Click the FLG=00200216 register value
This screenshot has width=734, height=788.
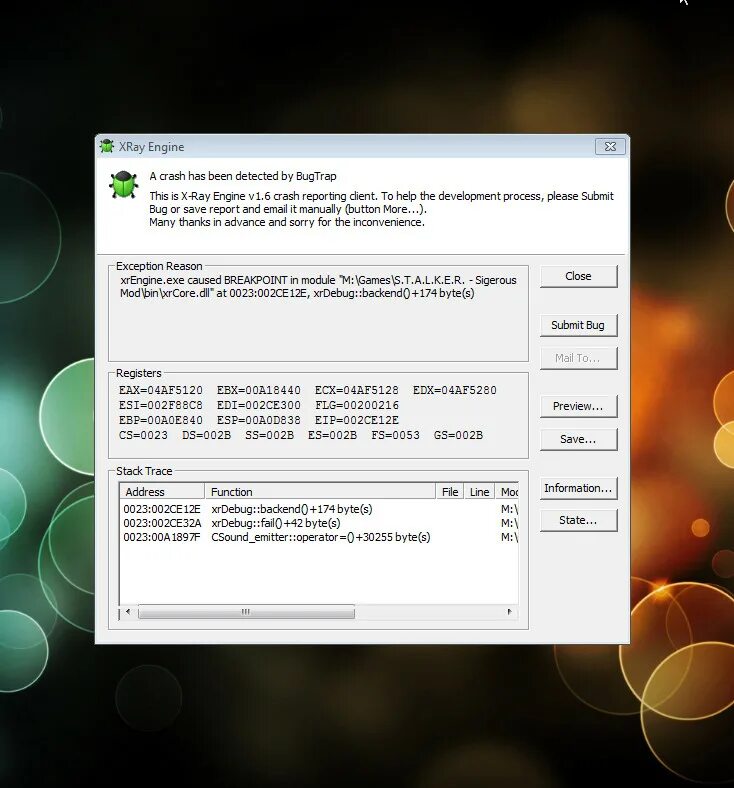[357, 405]
